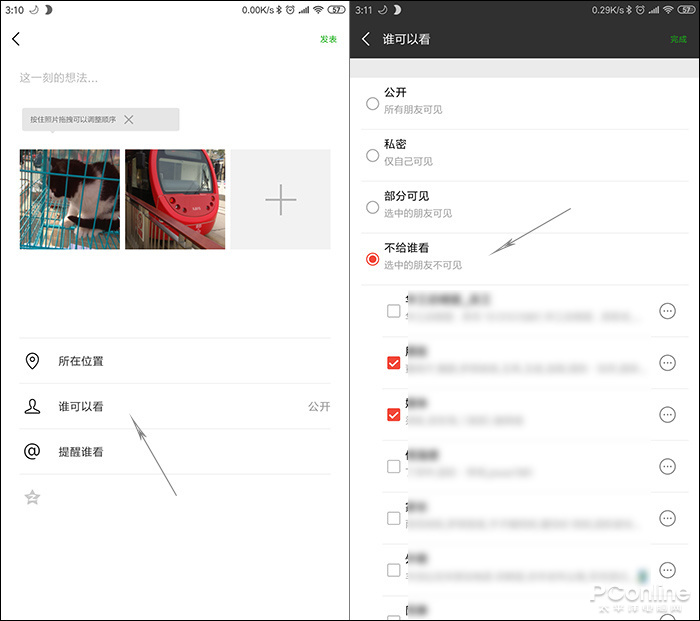700x621 pixels.
Task: Tap the left screen Wi-Fi status icon
Action: click(318, 10)
